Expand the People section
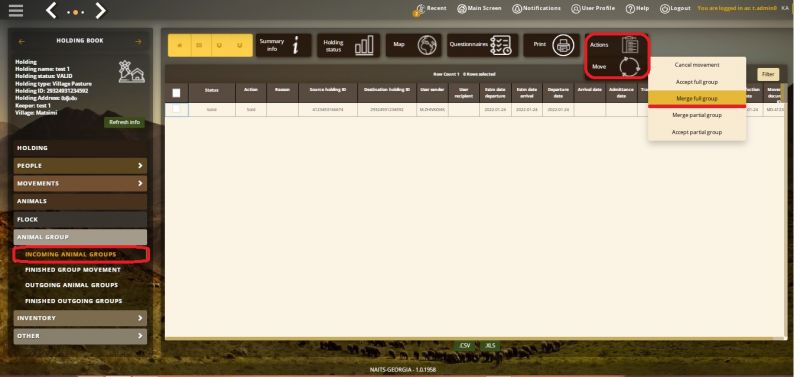Screen dimensions: 800x377 [80, 166]
